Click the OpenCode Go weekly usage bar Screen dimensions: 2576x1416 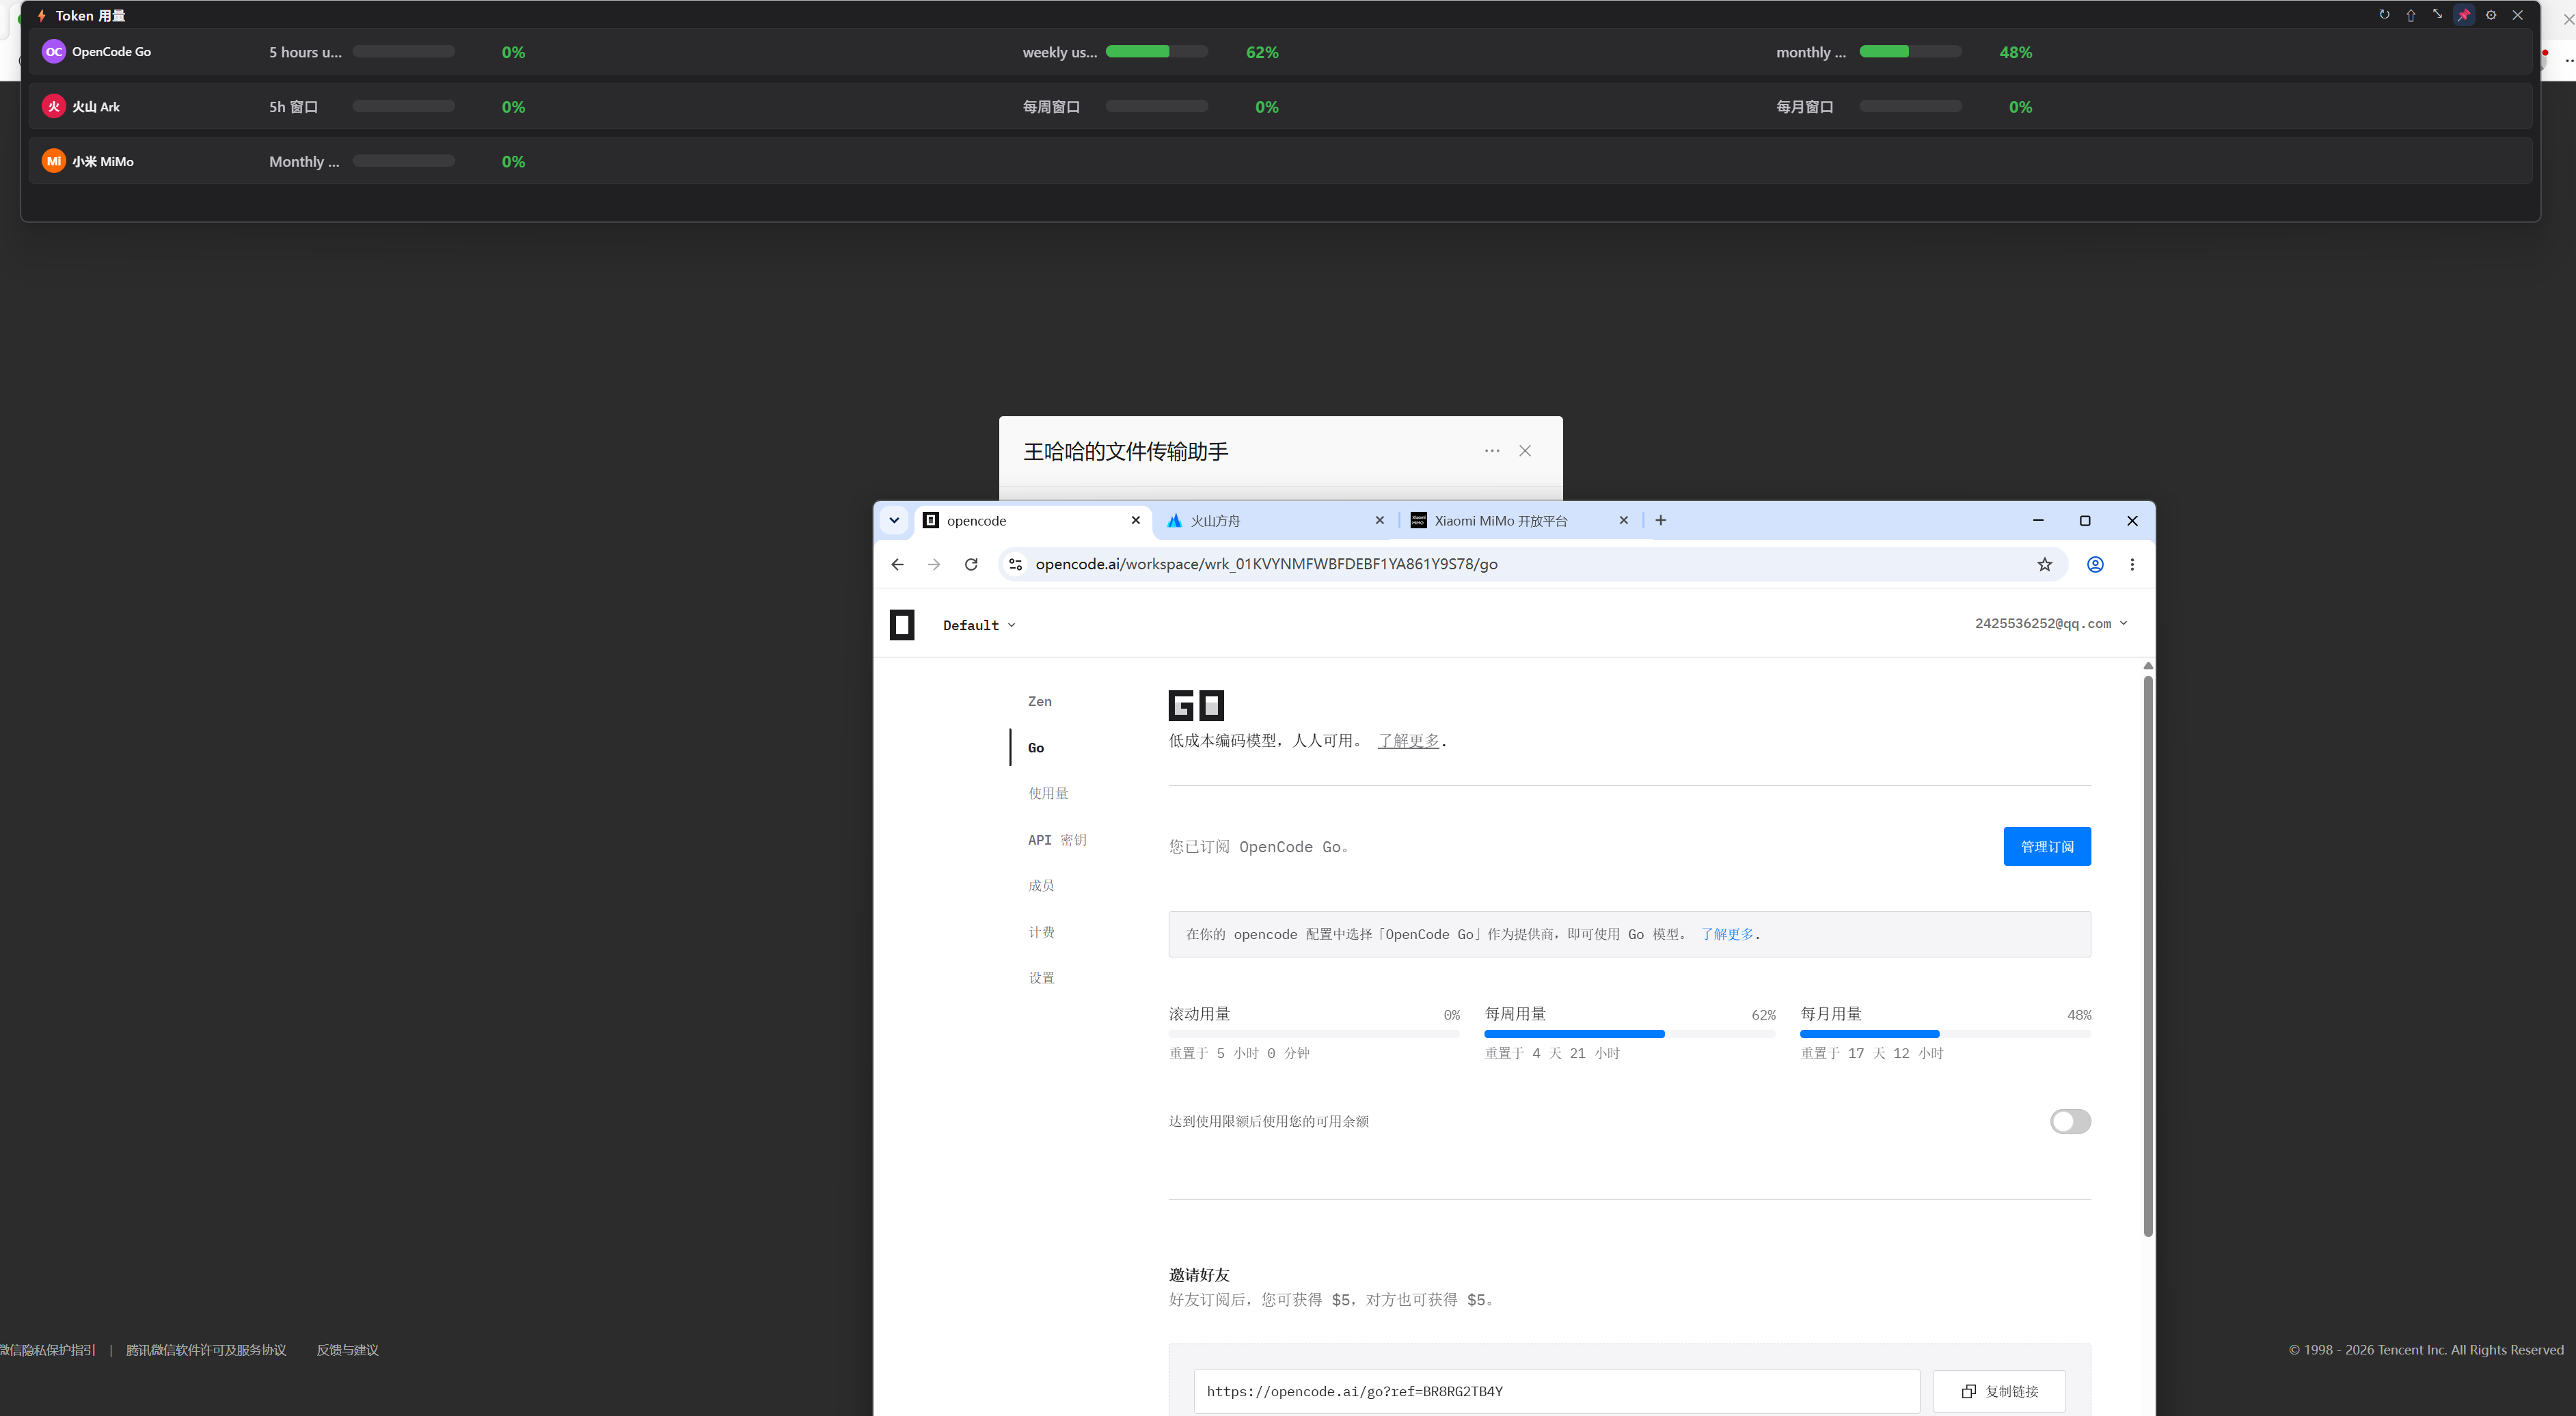1156,52
